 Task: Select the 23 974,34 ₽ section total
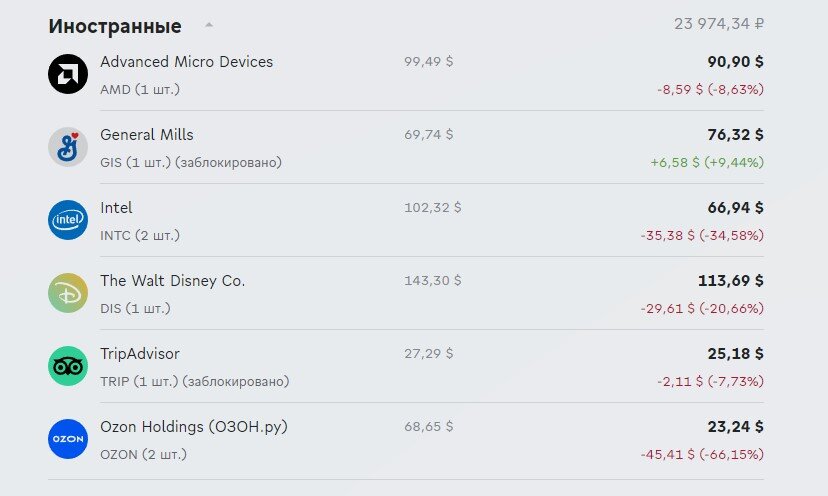(x=719, y=24)
